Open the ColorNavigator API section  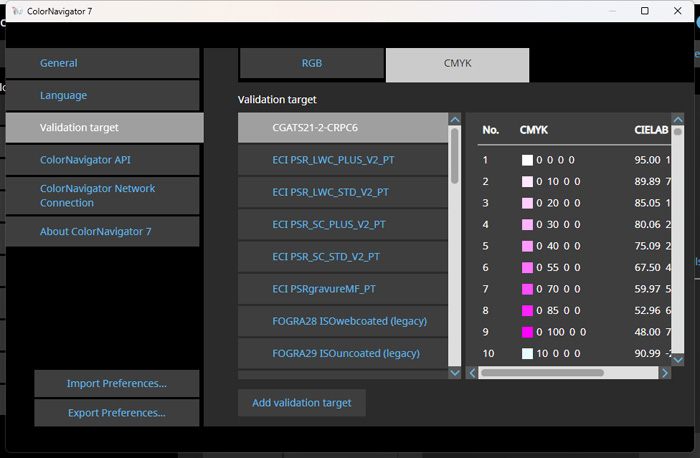(x=102, y=159)
